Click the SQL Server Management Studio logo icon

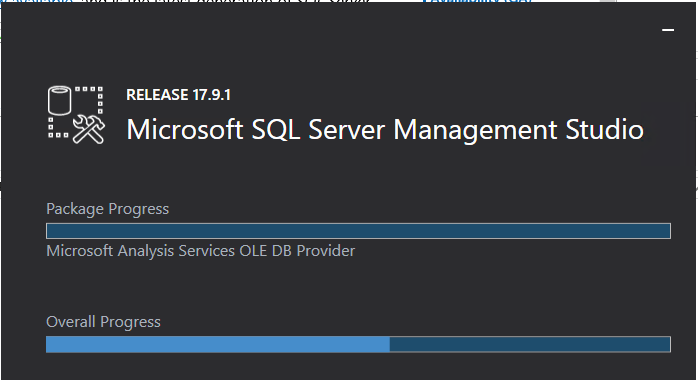click(76, 115)
